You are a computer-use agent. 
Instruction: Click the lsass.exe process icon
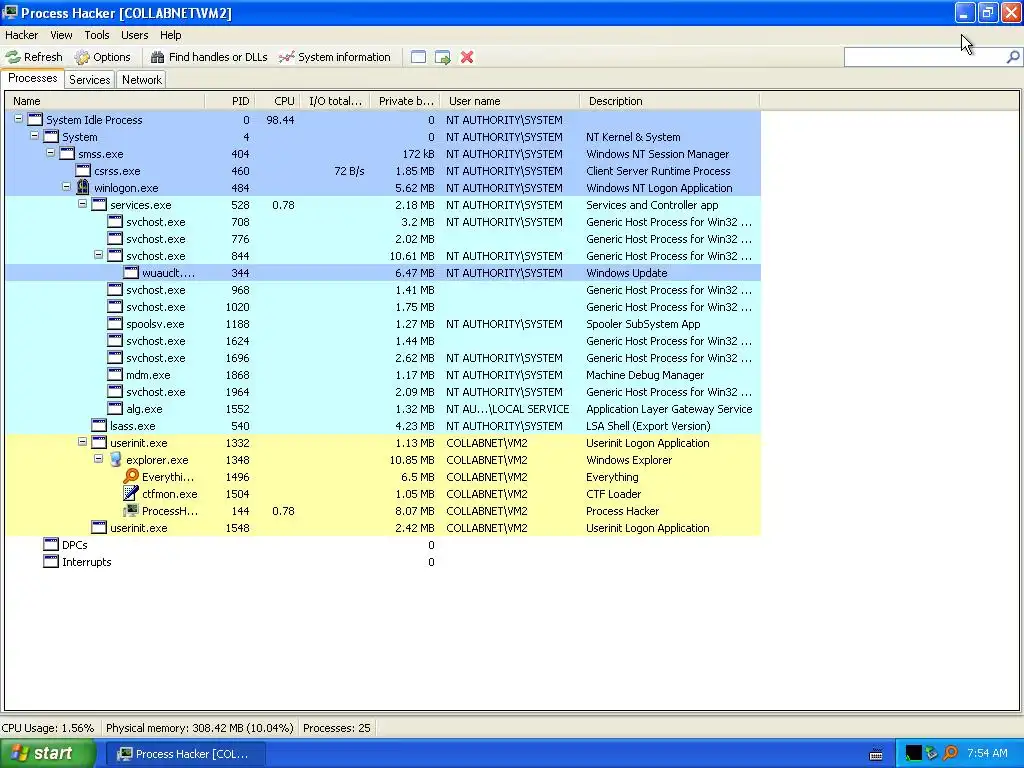99,425
